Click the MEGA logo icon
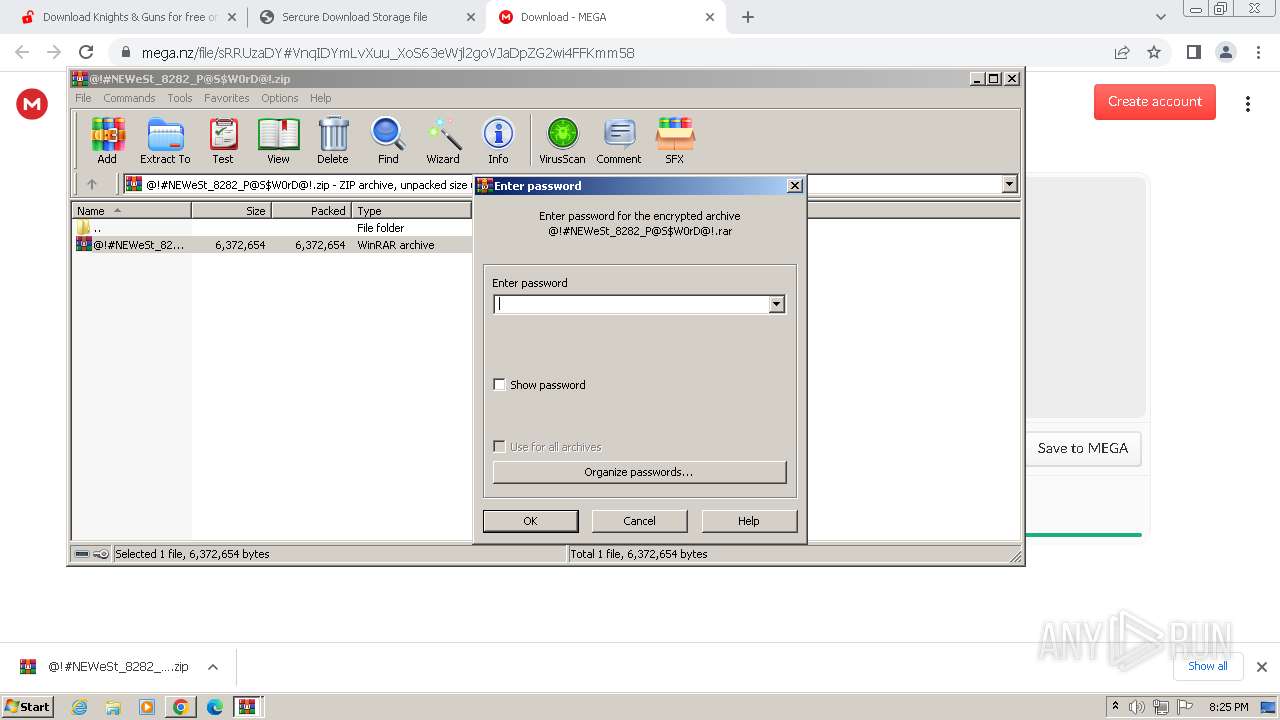The image size is (1280, 720). [x=32, y=103]
